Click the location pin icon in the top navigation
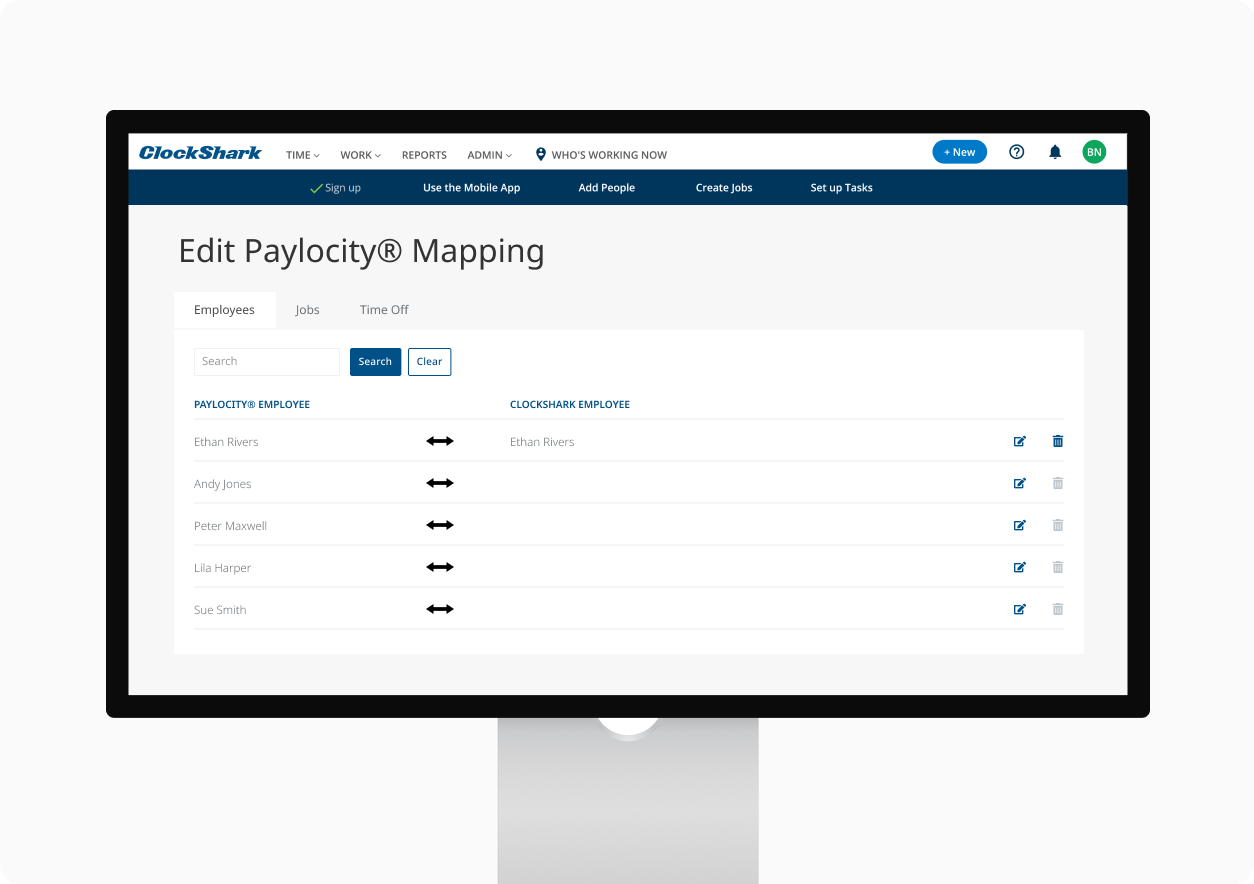The height and width of the screenshot is (884, 1254). point(541,154)
